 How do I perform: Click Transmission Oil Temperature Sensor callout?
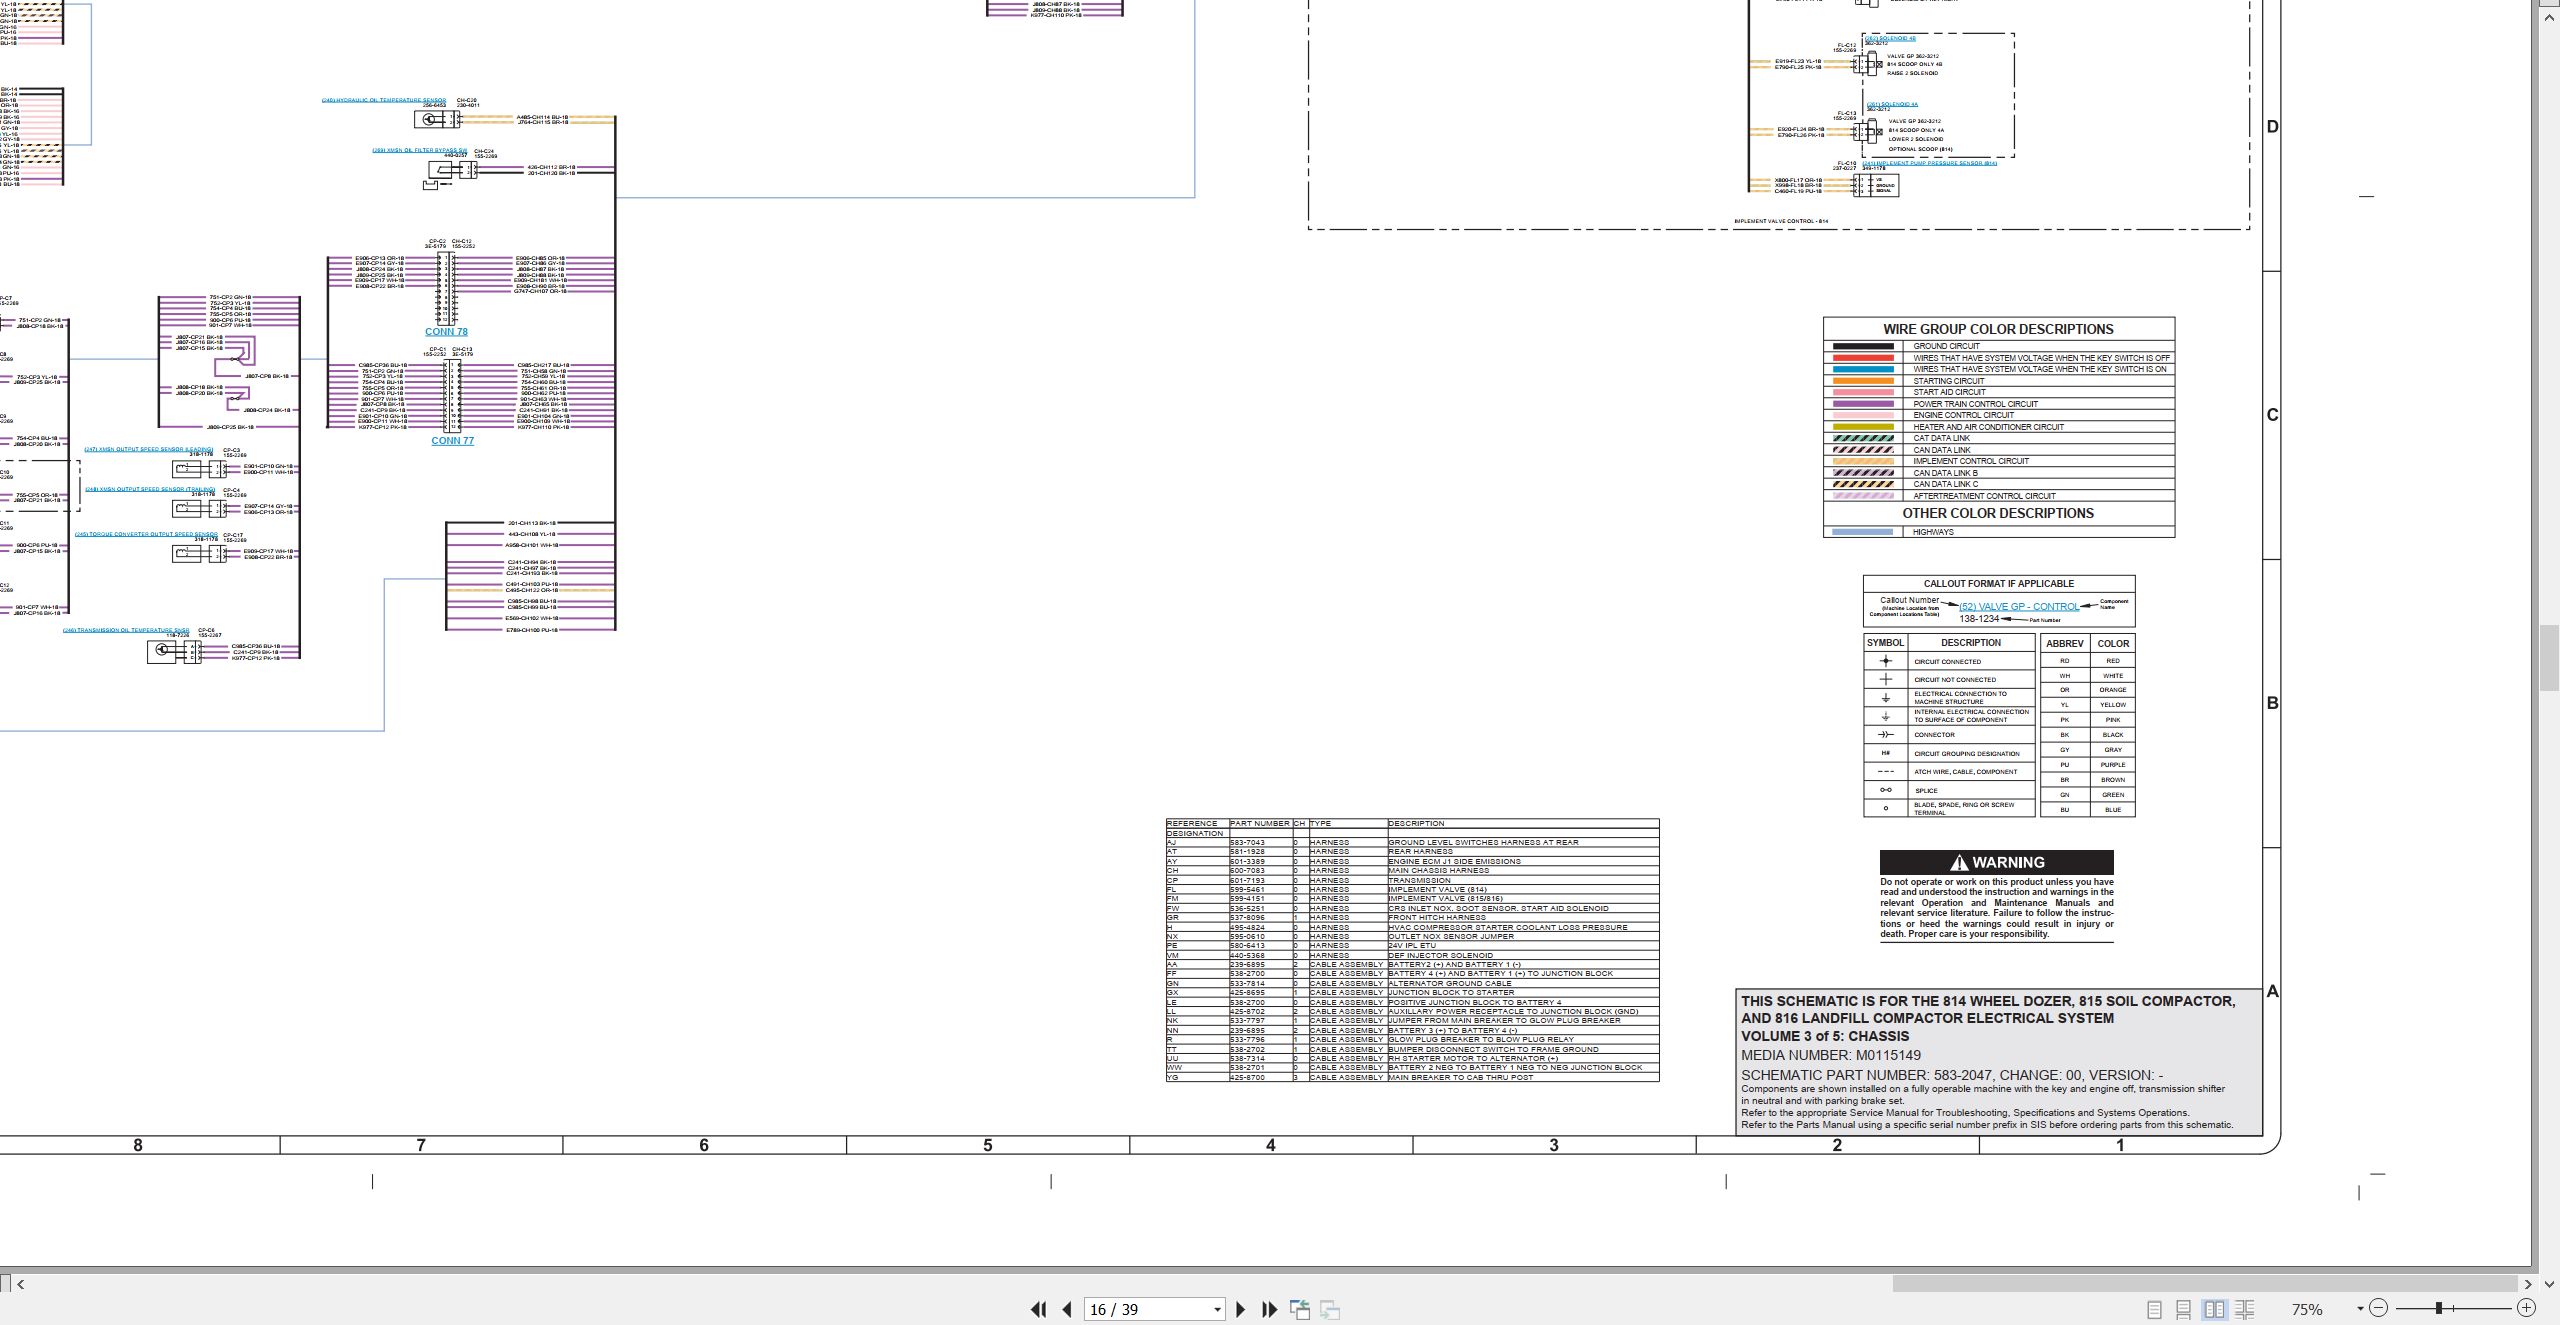[126, 631]
